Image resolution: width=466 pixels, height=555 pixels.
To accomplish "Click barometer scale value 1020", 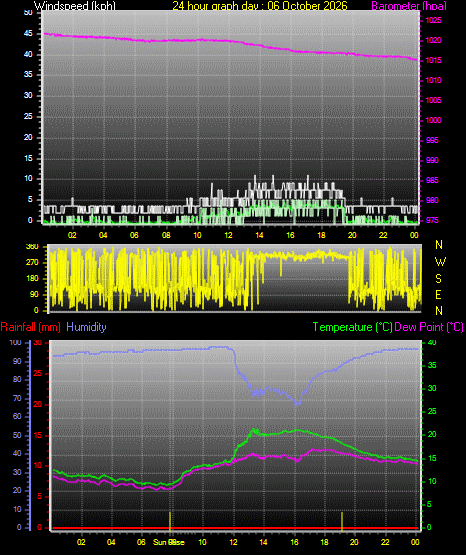I will (x=433, y=40).
